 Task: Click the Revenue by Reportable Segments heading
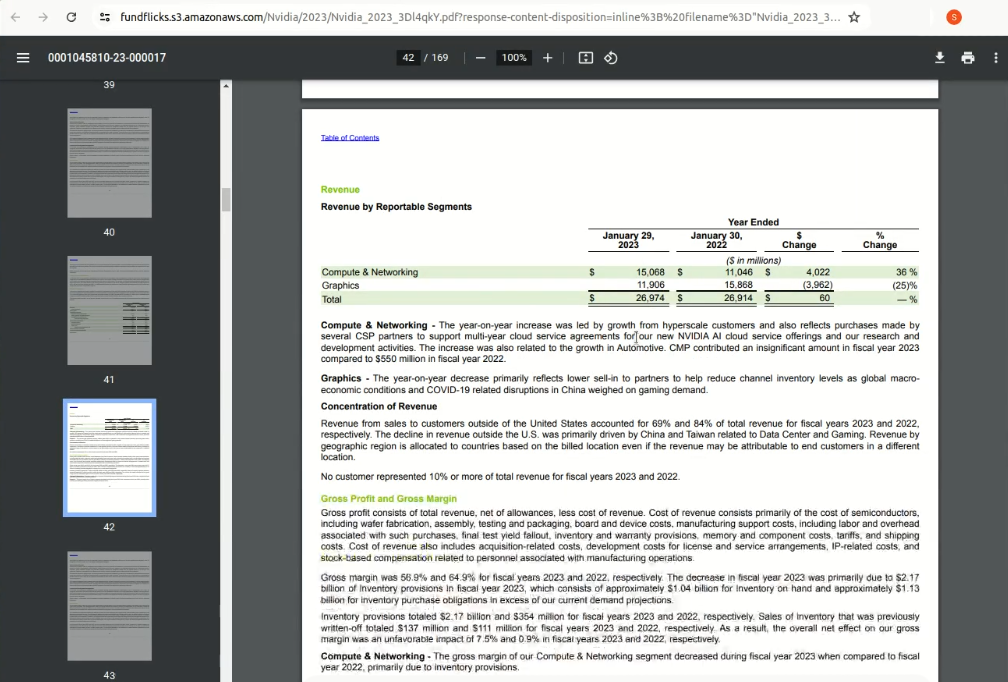point(396,206)
